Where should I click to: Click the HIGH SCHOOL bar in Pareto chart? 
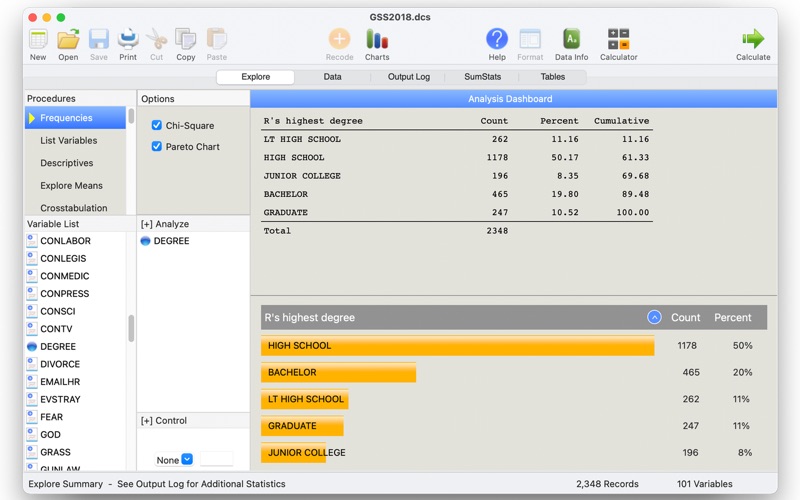[x=458, y=345]
